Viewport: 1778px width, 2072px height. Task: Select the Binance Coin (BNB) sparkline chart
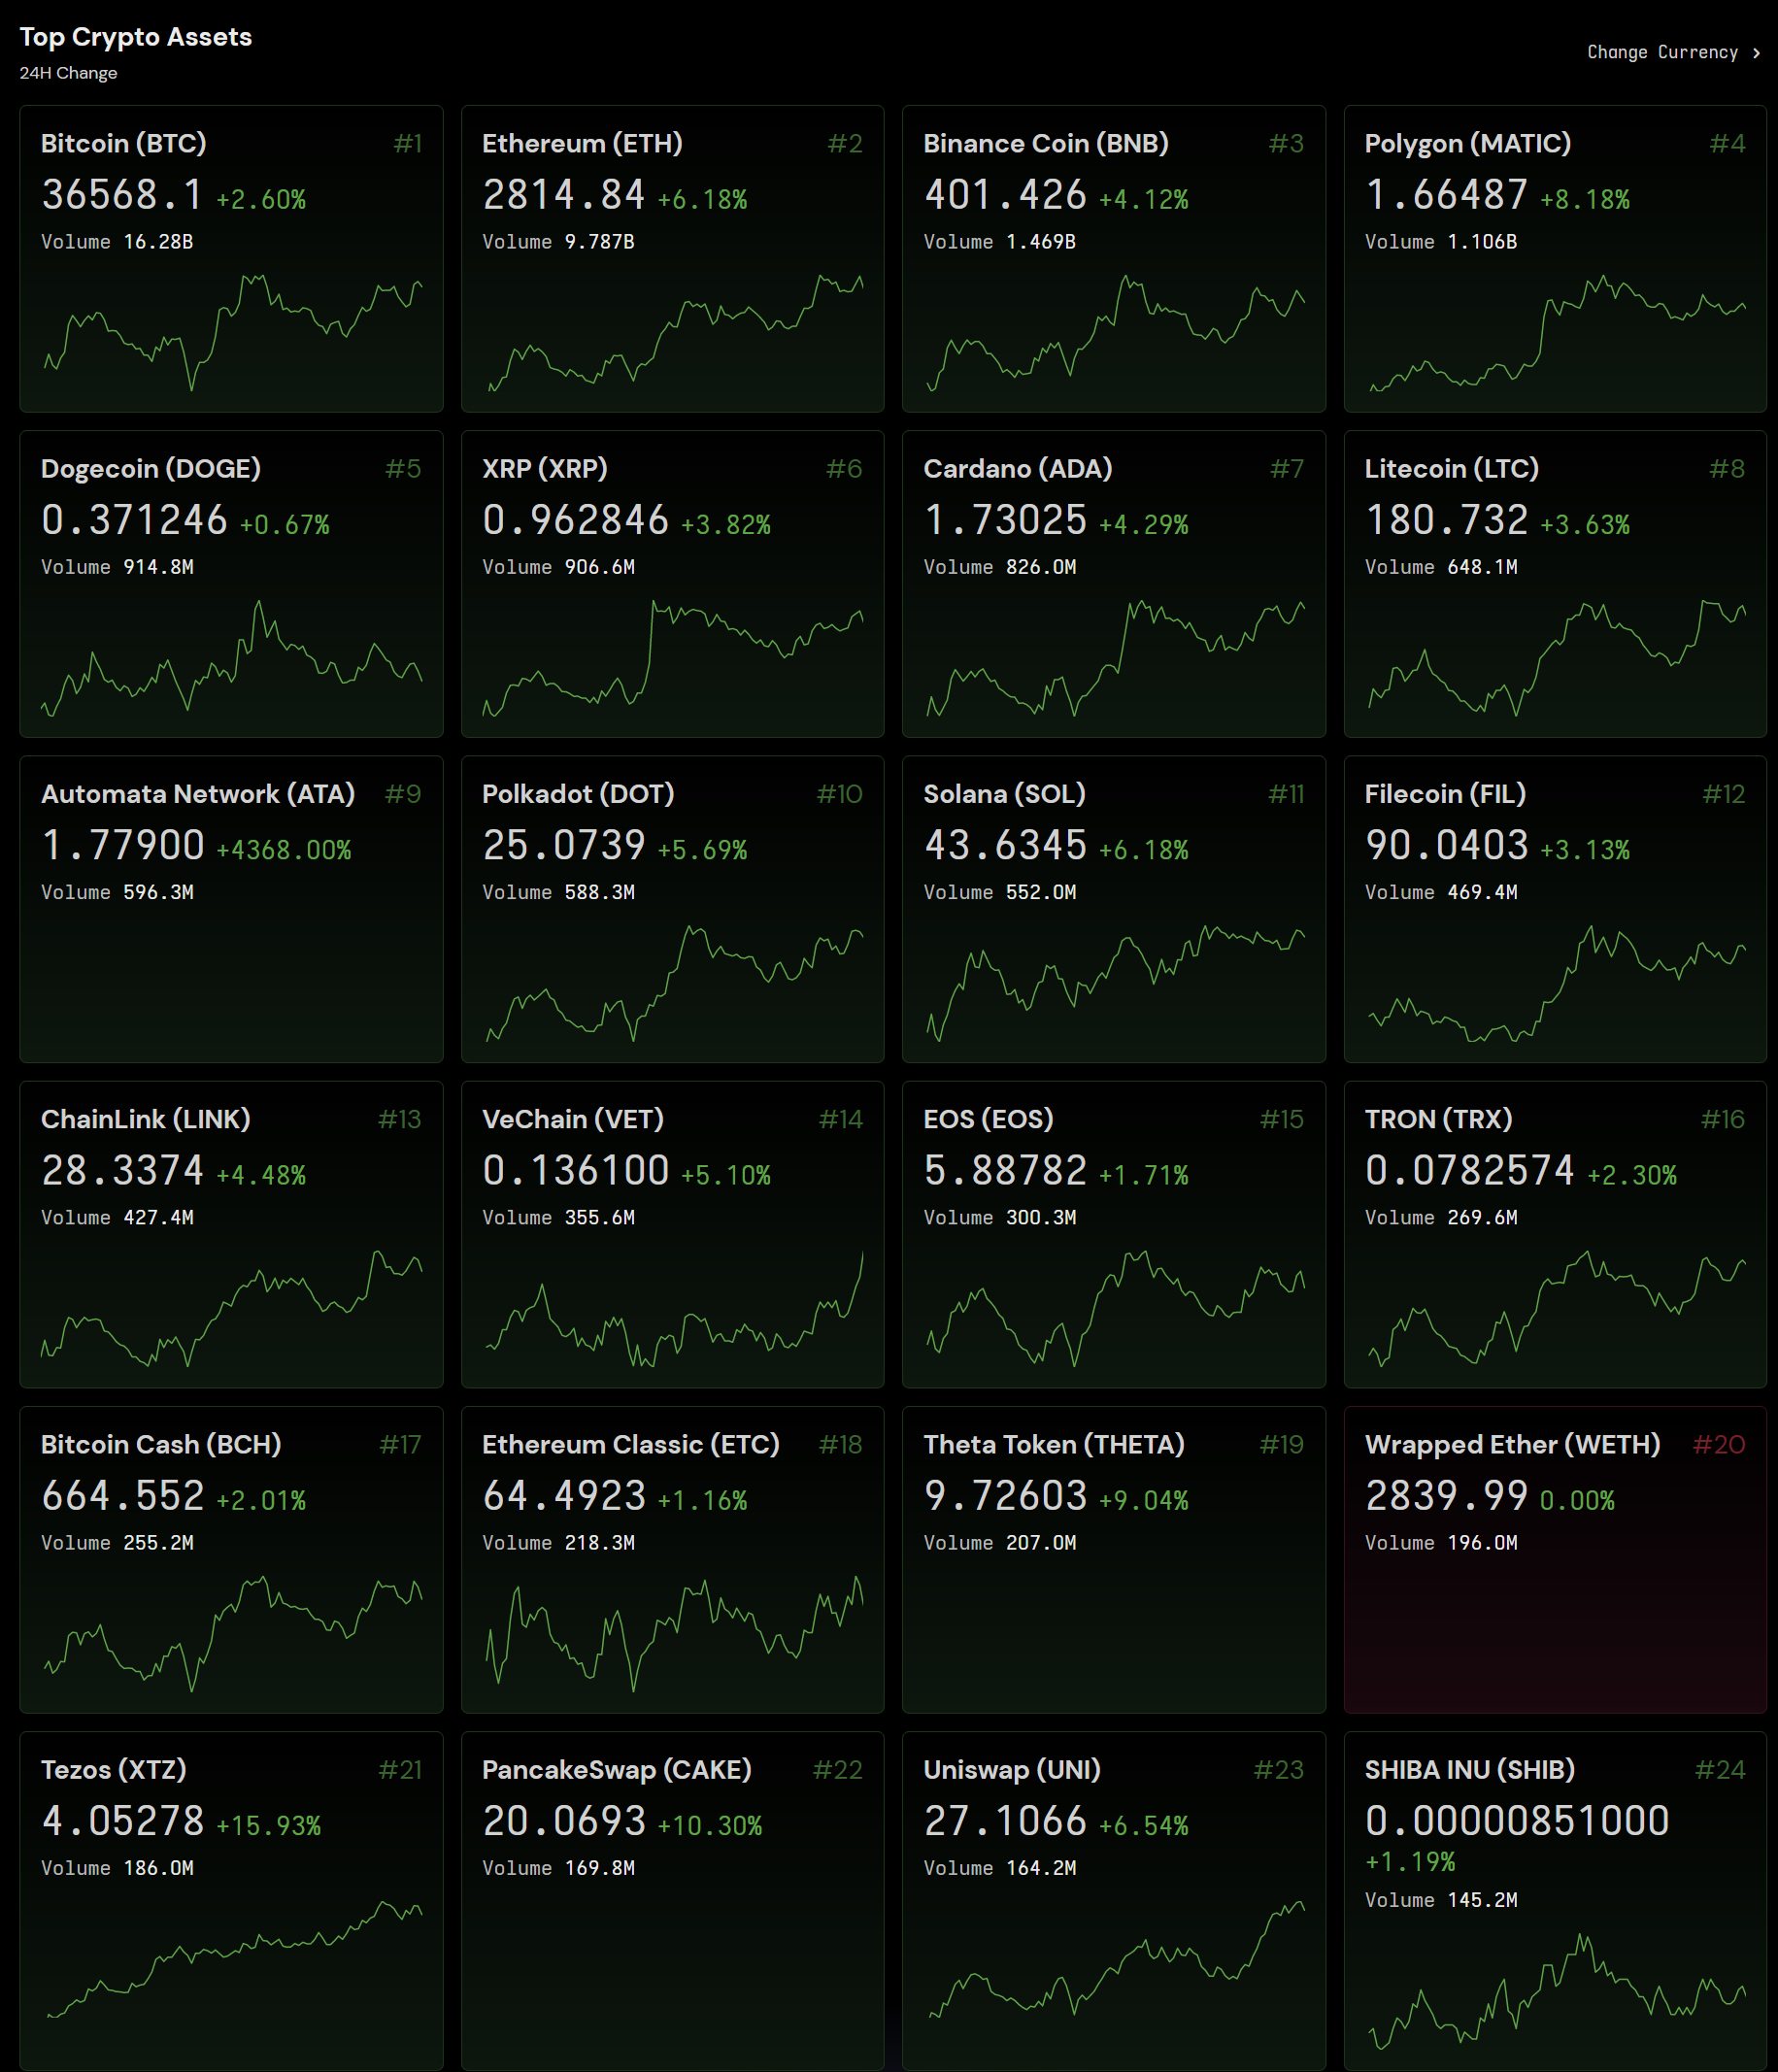(1114, 332)
